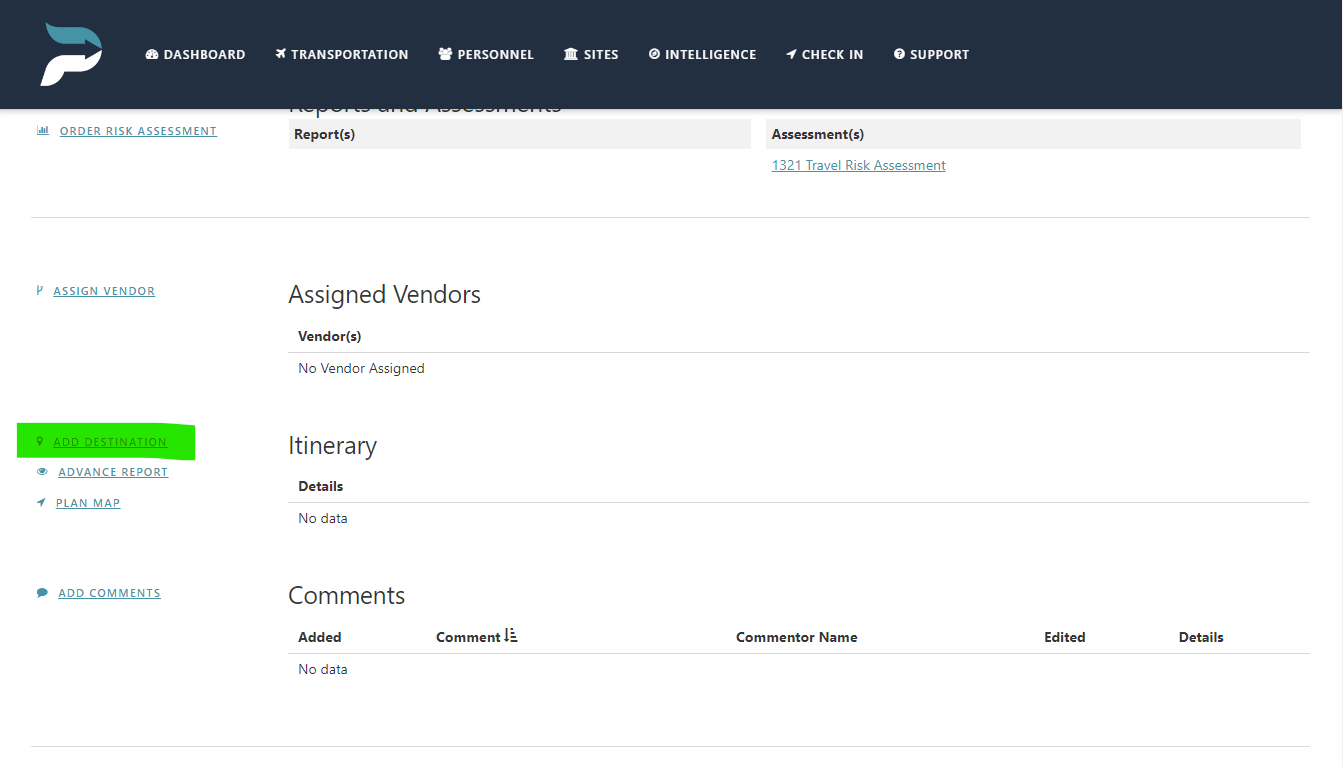Viewport: 1343px width, 767px height.
Task: Click the location pin icon beside Add Destination
Action: click(x=40, y=440)
